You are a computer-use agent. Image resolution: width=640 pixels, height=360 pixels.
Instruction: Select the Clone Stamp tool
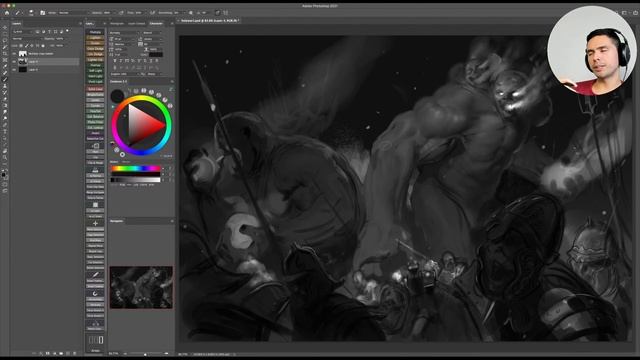[x=5, y=86]
